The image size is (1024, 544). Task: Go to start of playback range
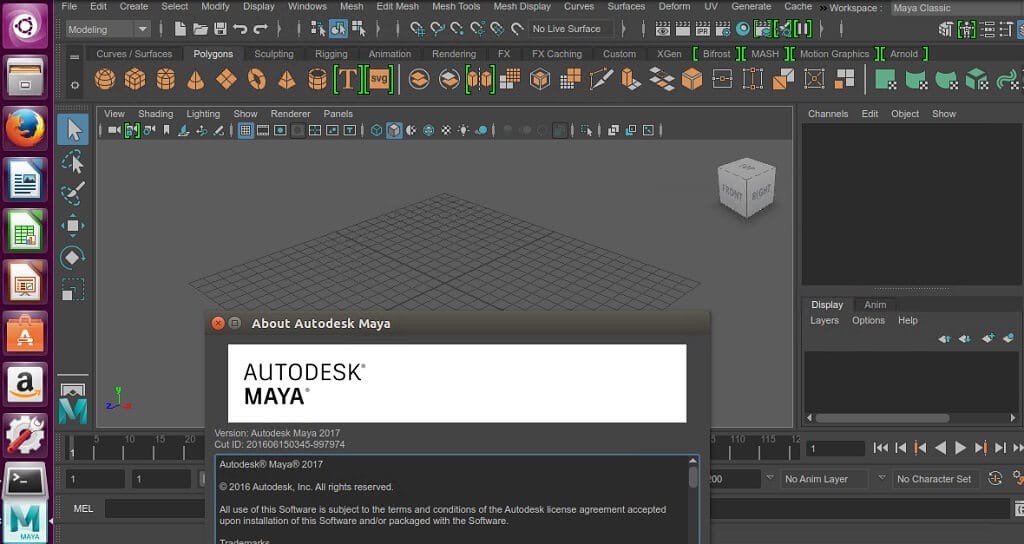point(880,448)
